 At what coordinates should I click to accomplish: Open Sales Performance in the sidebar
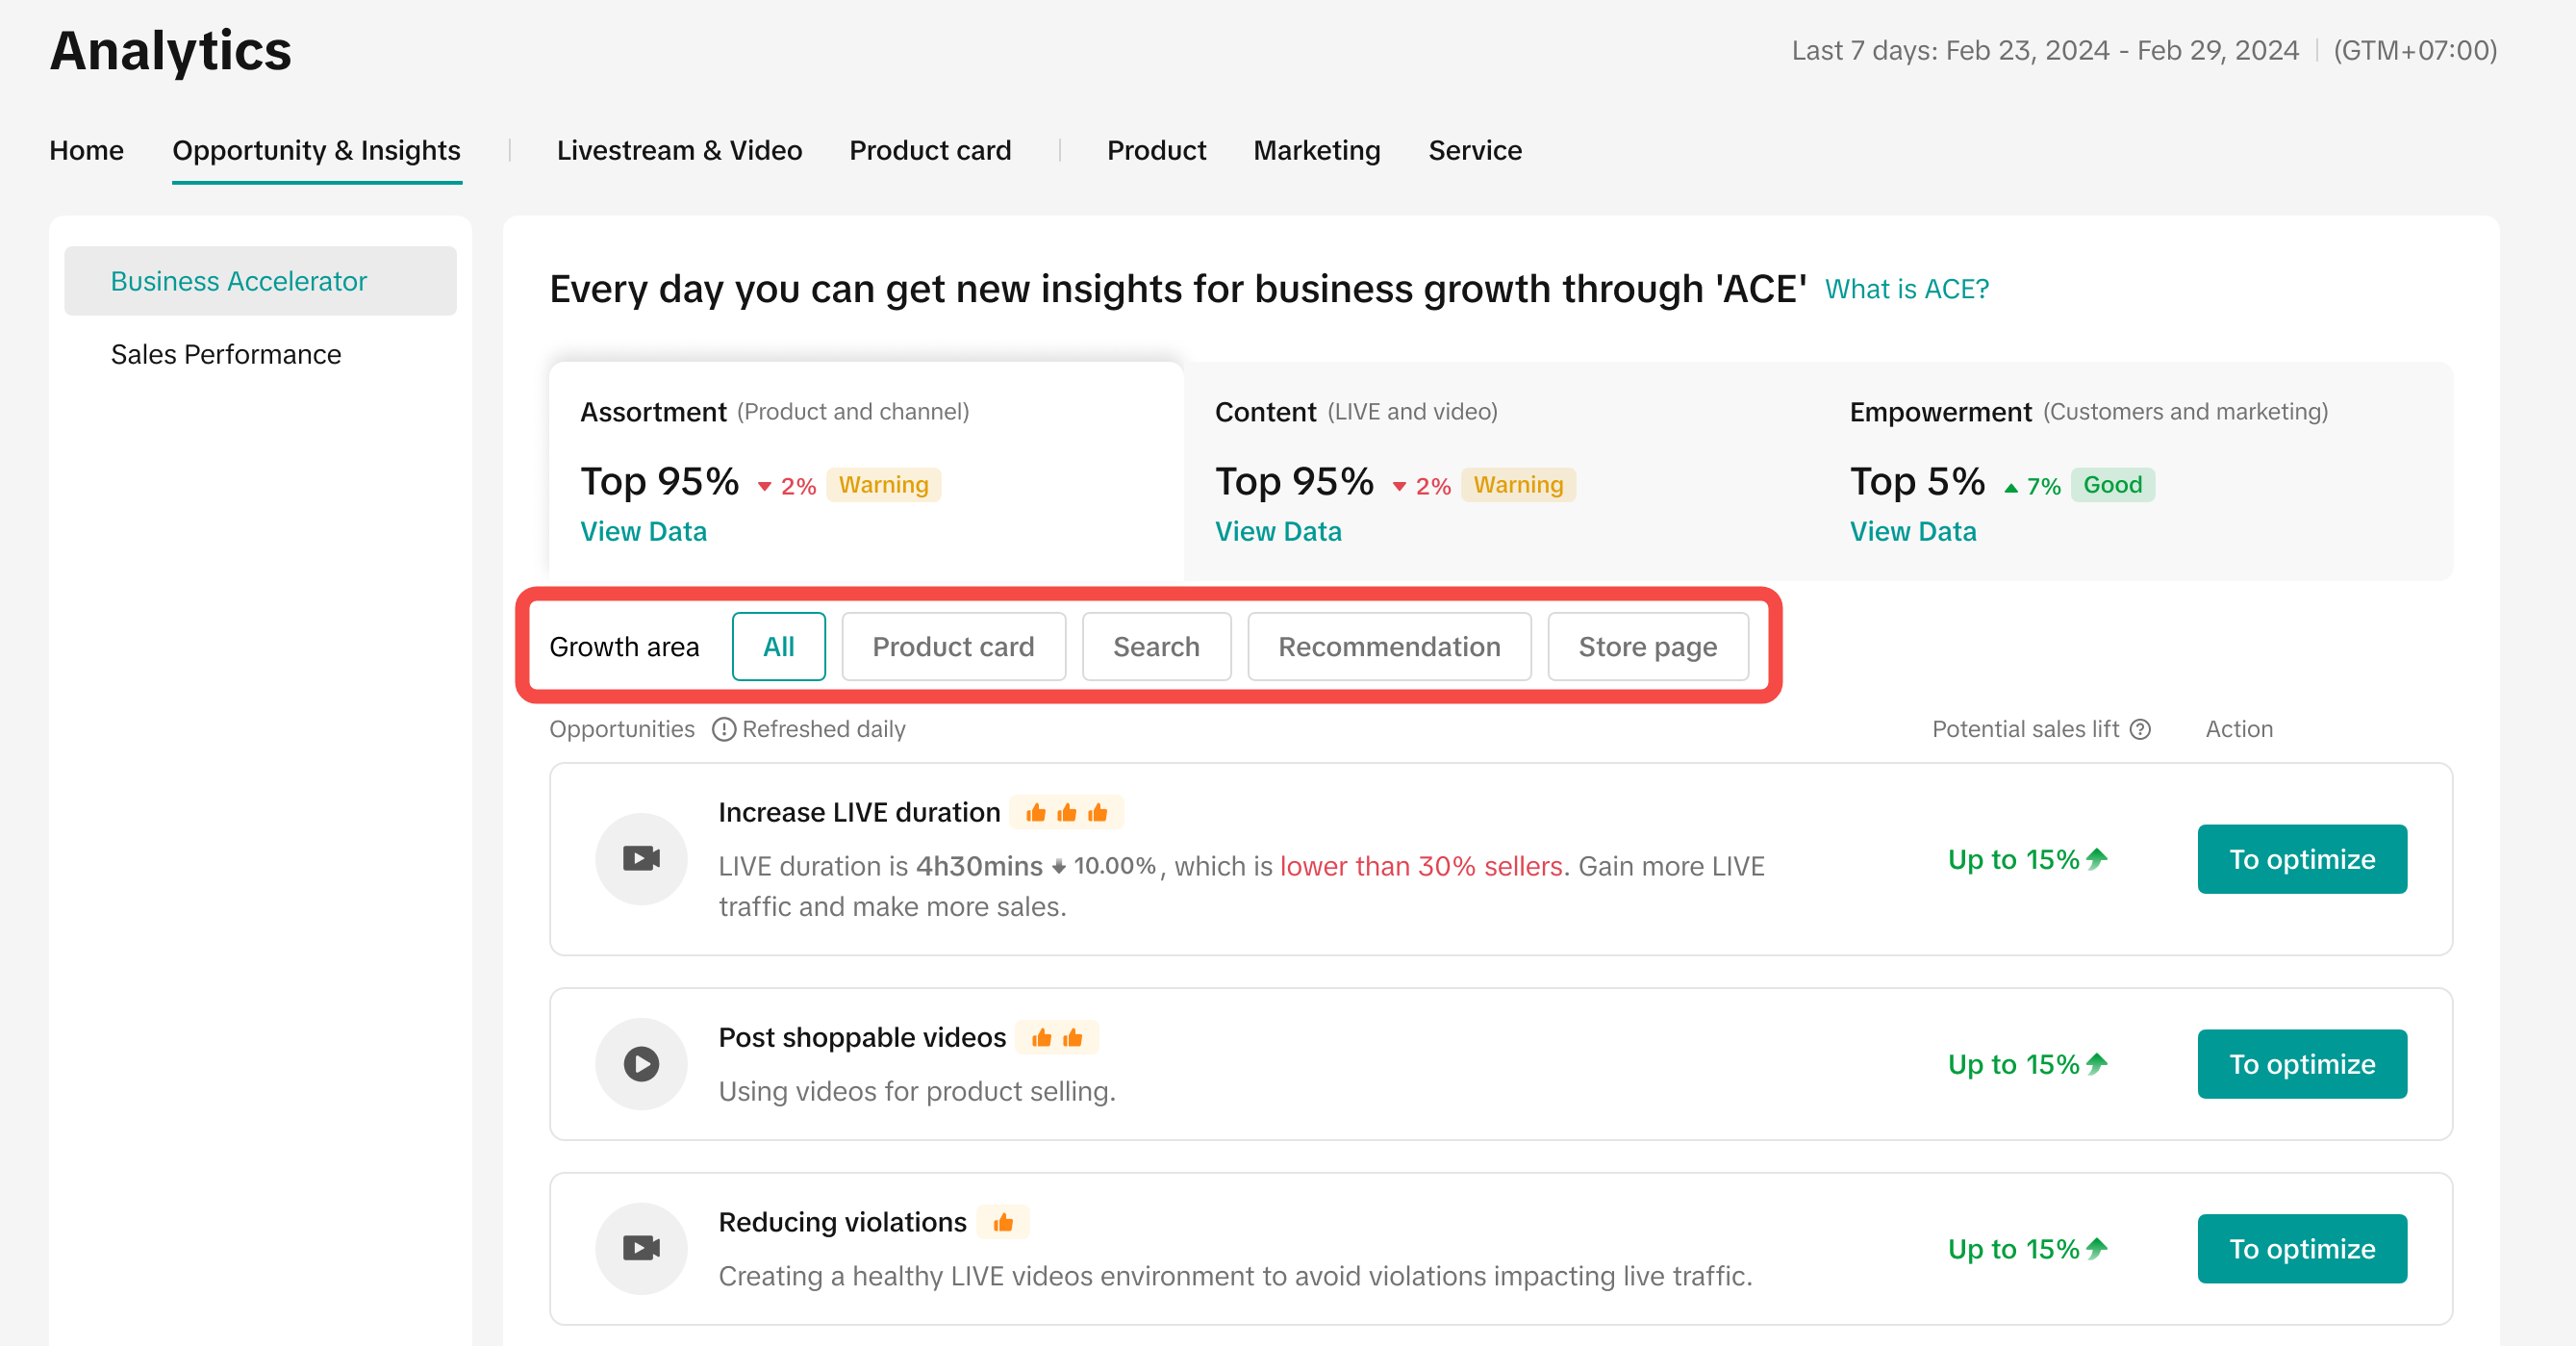[226, 354]
